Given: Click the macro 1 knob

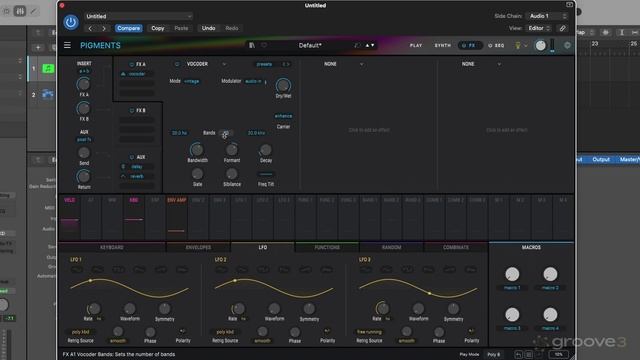Looking at the screenshot, I should pos(512,274).
